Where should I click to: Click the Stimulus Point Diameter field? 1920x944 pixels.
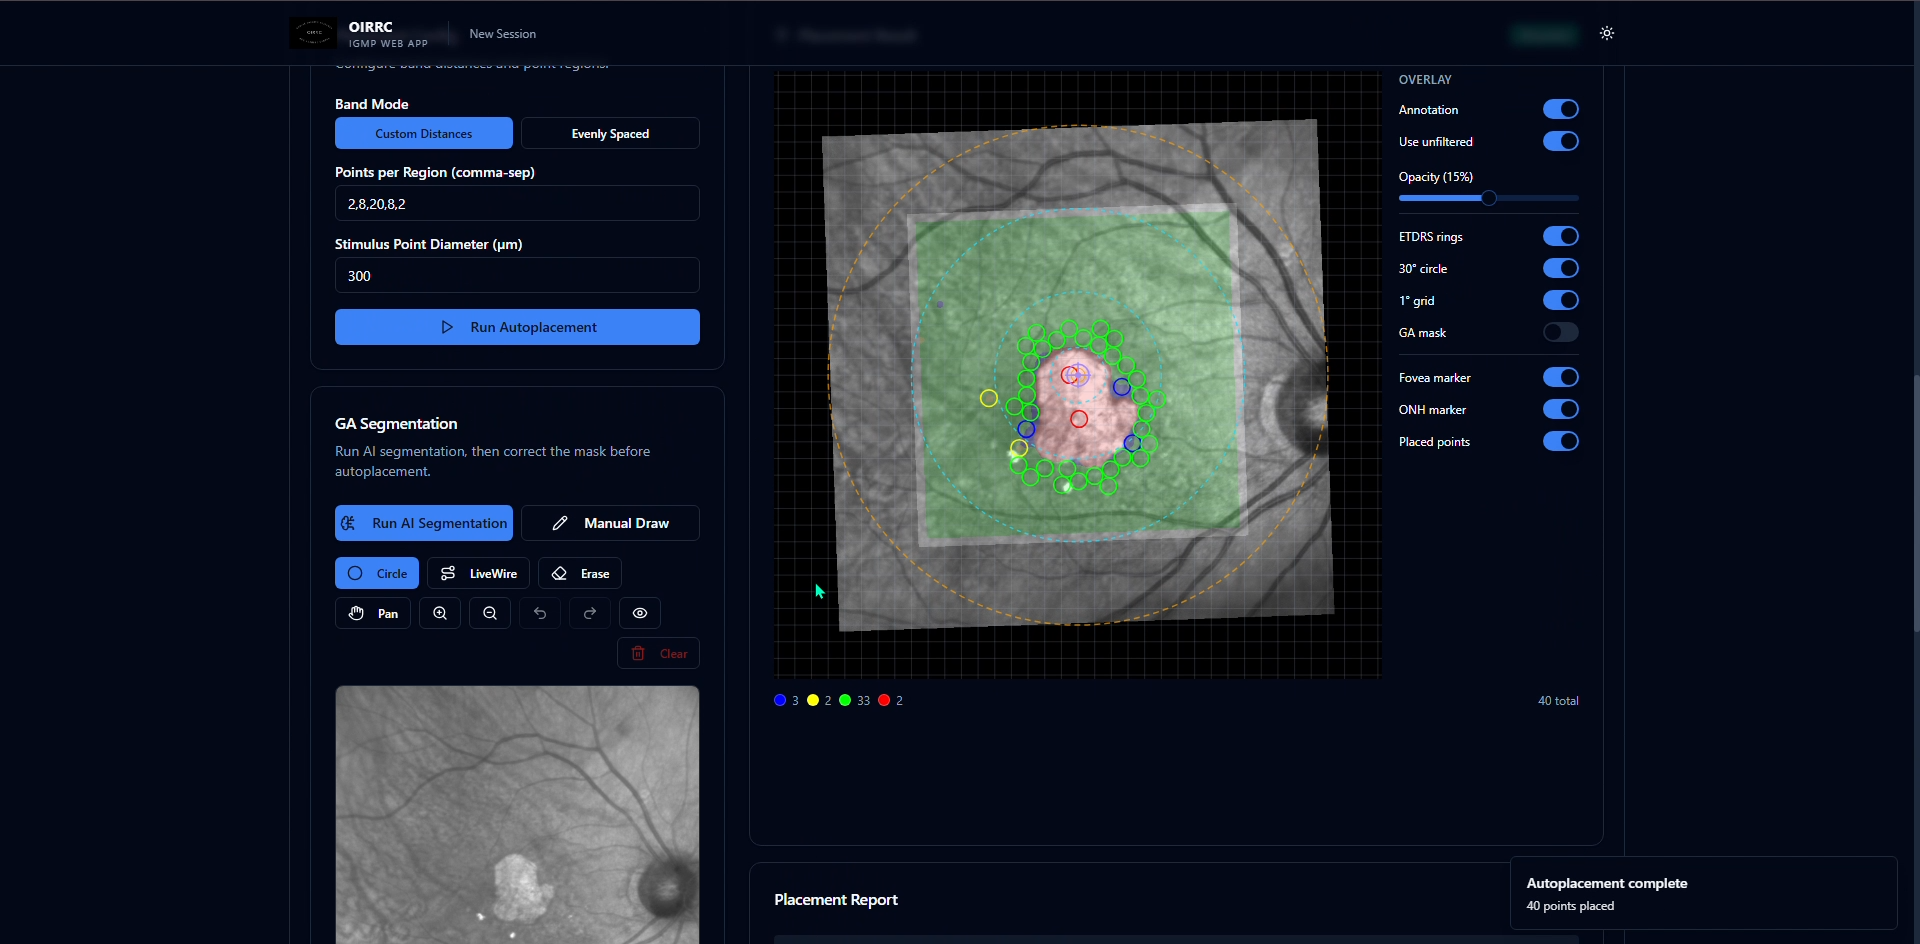pyautogui.click(x=517, y=276)
